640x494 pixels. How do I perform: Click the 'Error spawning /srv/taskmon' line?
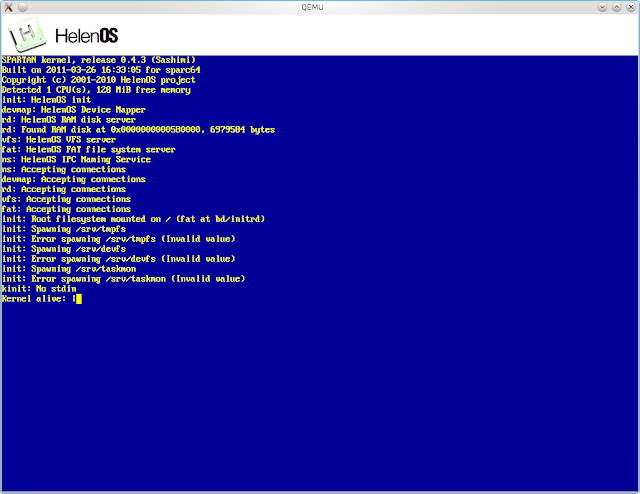point(123,279)
